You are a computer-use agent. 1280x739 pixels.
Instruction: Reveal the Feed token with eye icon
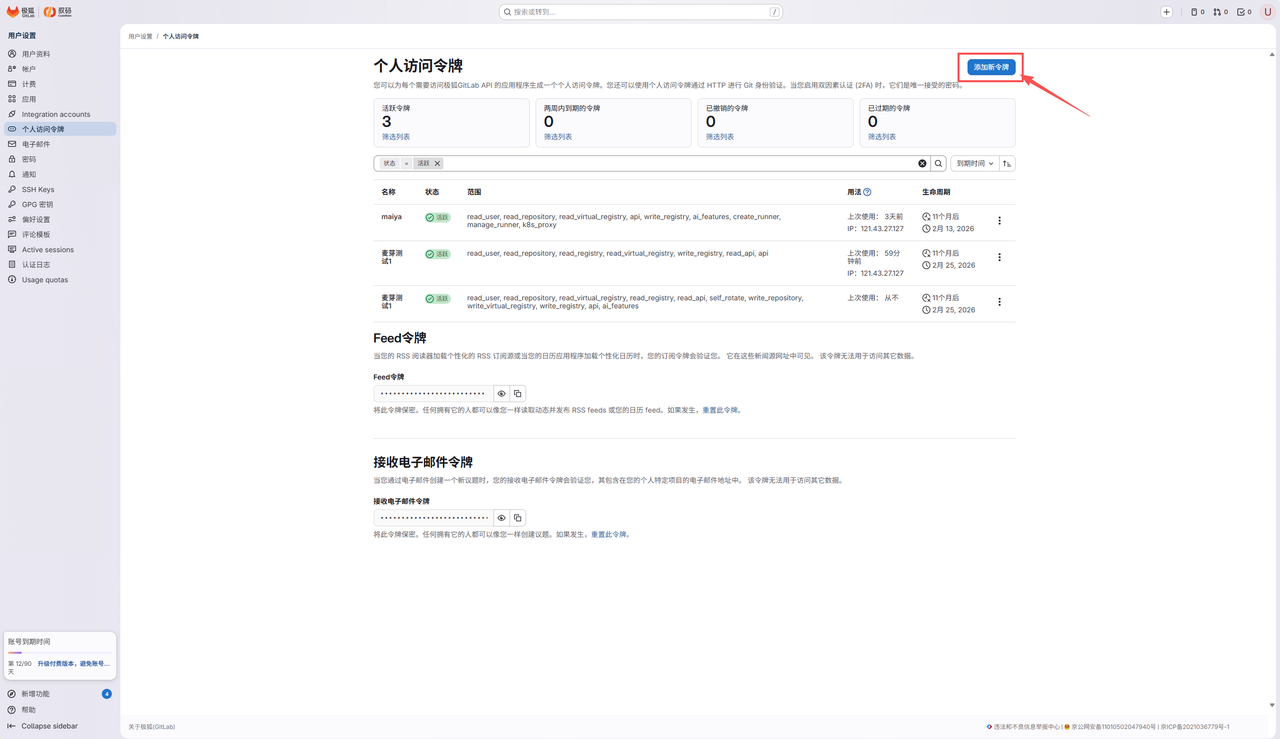tap(502, 394)
